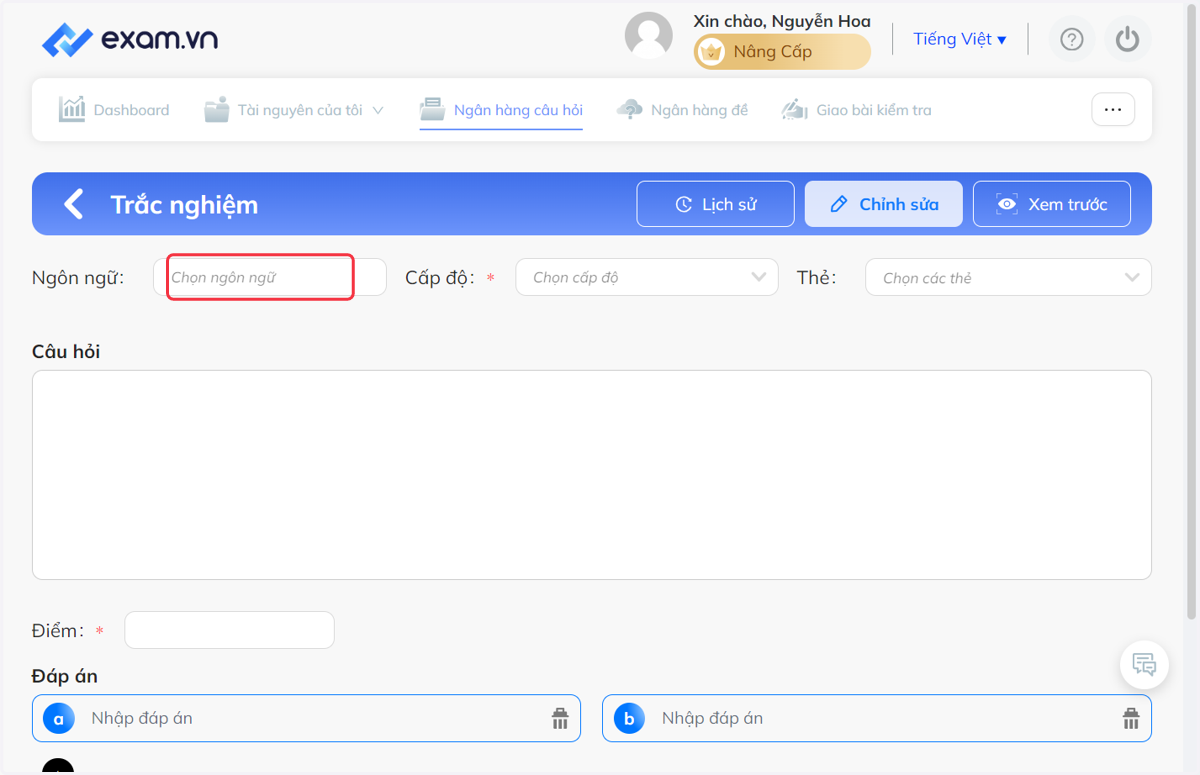Click the Thẻ dropdown chevron arrow
1200x775 pixels.
[x=1132, y=277]
